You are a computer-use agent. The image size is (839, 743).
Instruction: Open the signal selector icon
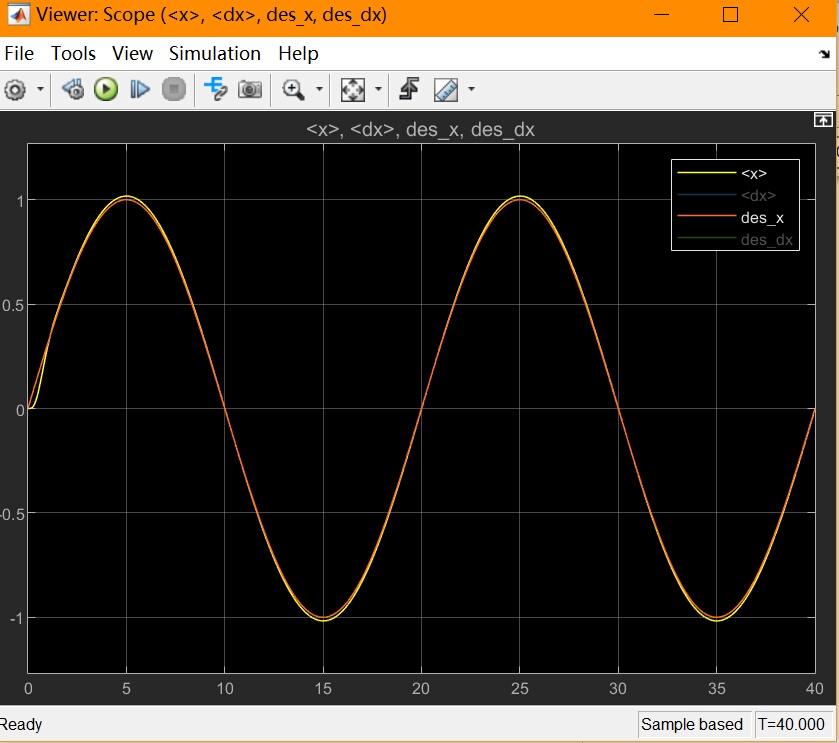coord(216,89)
